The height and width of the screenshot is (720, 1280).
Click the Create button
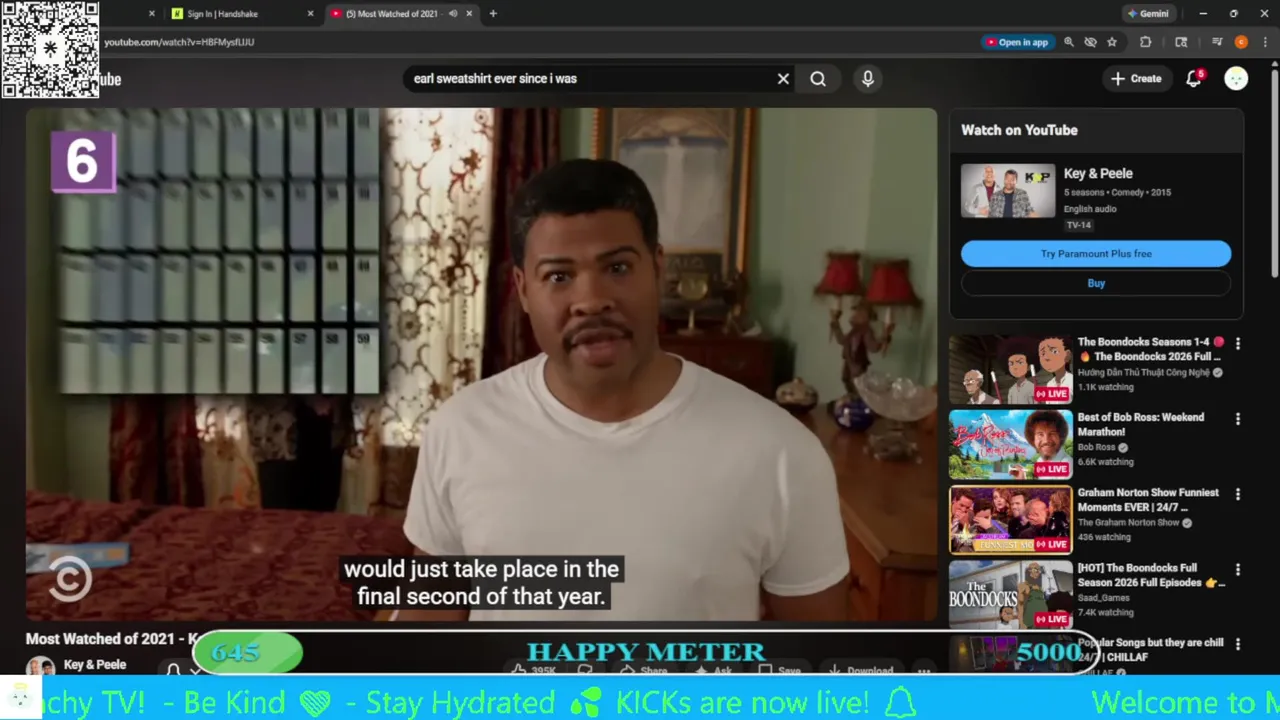coord(1136,79)
